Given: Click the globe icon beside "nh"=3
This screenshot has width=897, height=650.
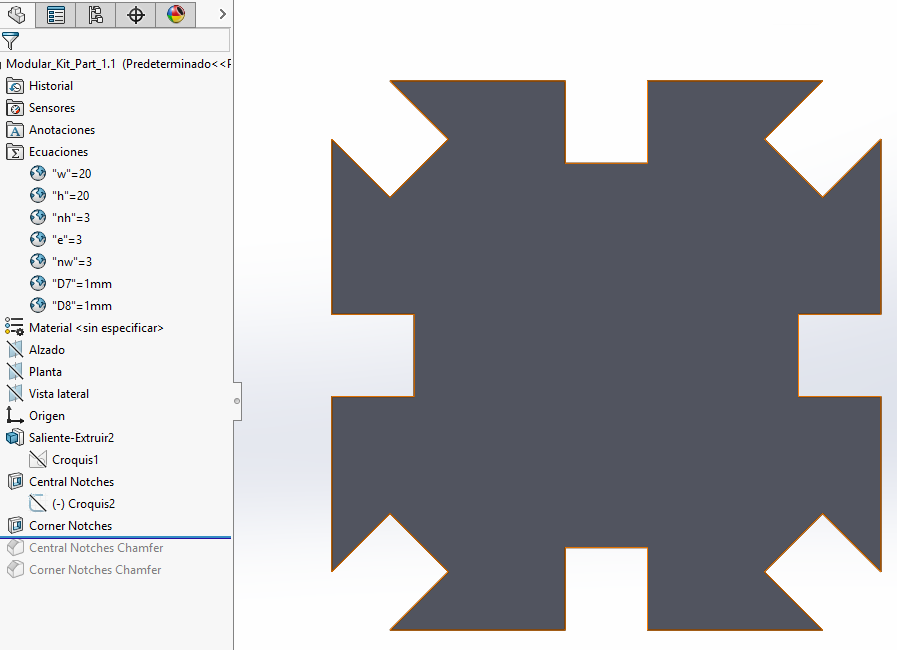Looking at the screenshot, I should [x=38, y=217].
